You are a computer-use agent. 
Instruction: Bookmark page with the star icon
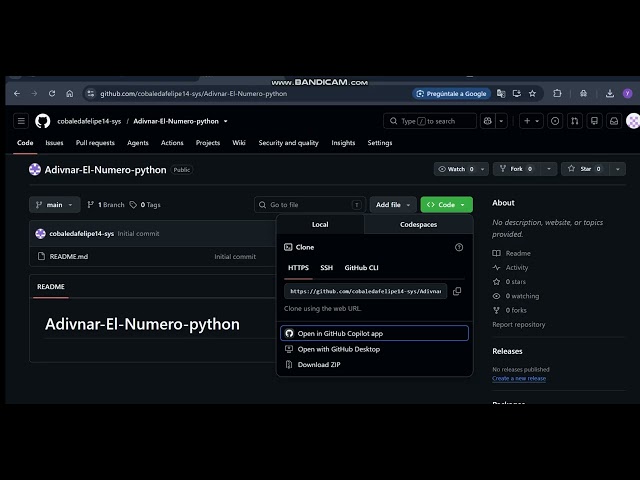click(532, 93)
